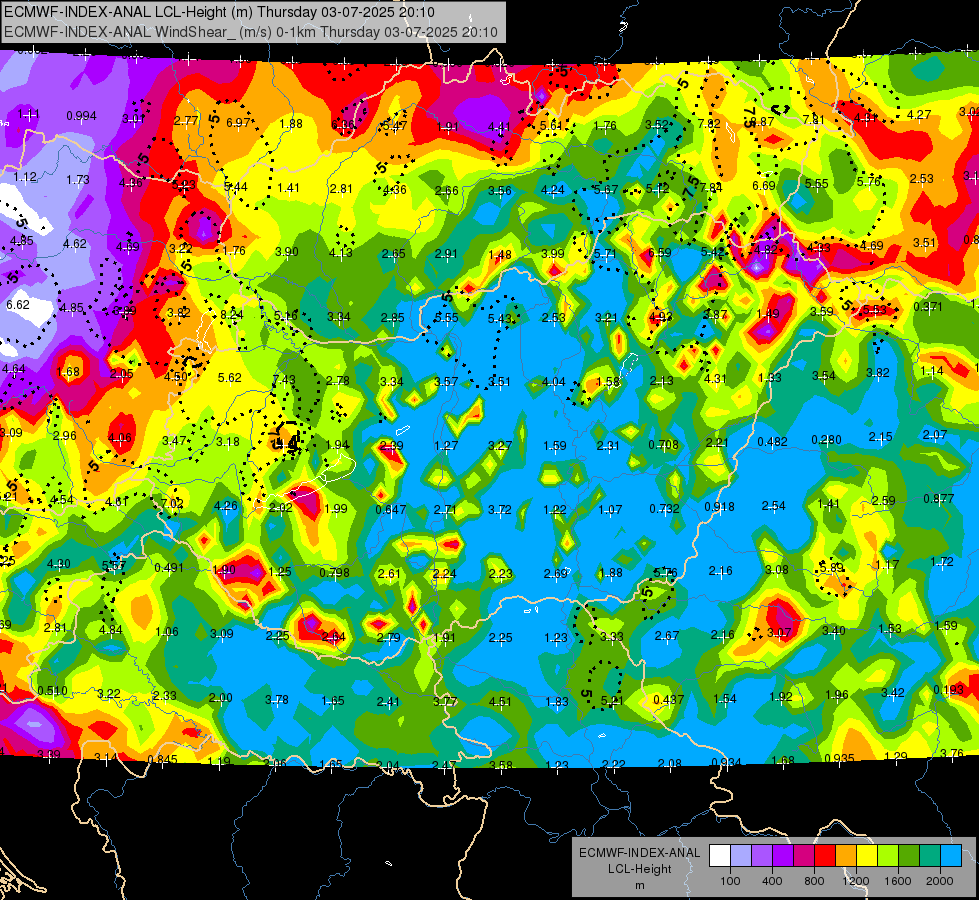Select the yellow legend swatch
Viewport: 979px width, 900px height.
click(867, 856)
